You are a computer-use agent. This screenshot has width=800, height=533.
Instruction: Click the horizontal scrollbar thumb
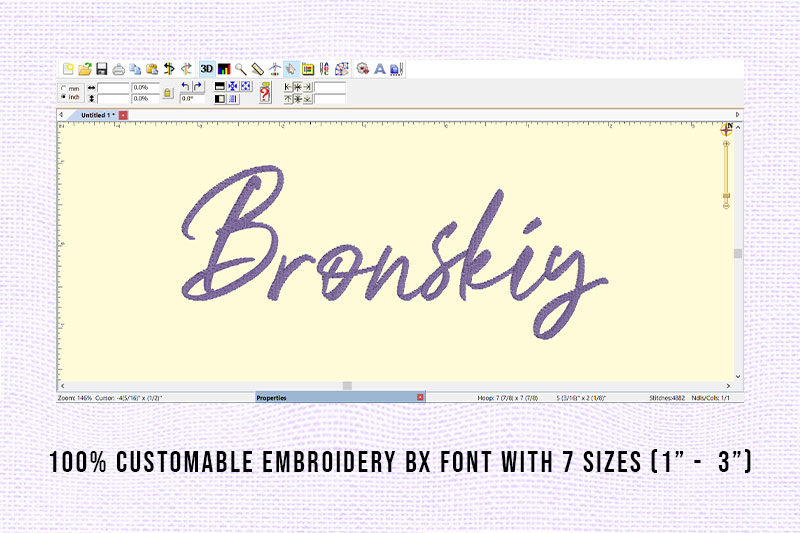[x=347, y=386]
